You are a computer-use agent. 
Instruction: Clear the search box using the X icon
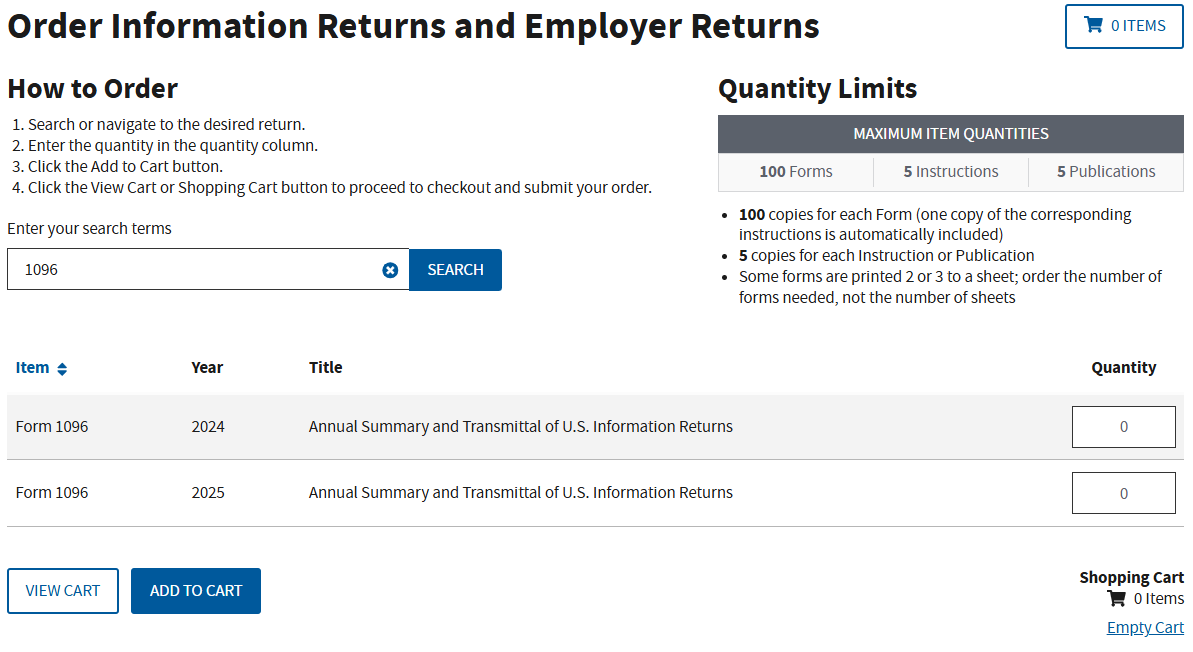pos(390,269)
